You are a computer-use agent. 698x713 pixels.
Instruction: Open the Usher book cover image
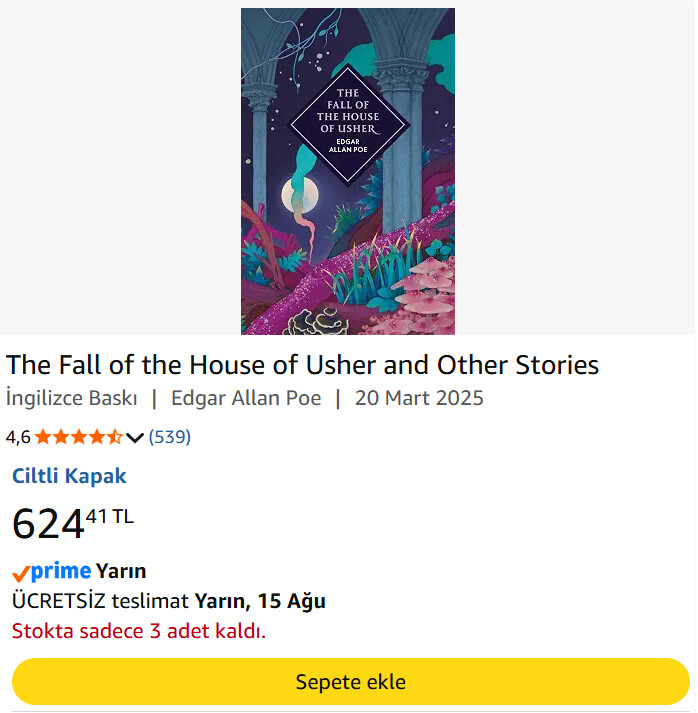(348, 171)
